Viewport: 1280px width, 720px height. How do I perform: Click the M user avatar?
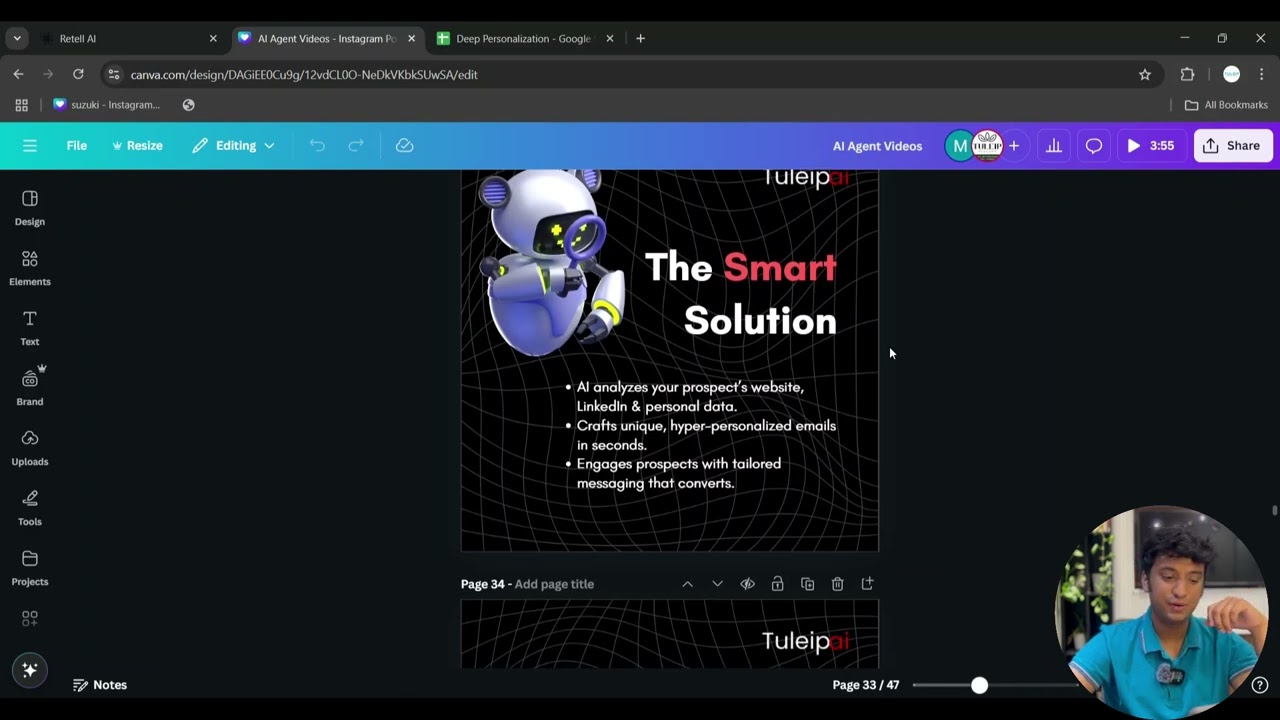[x=960, y=146]
